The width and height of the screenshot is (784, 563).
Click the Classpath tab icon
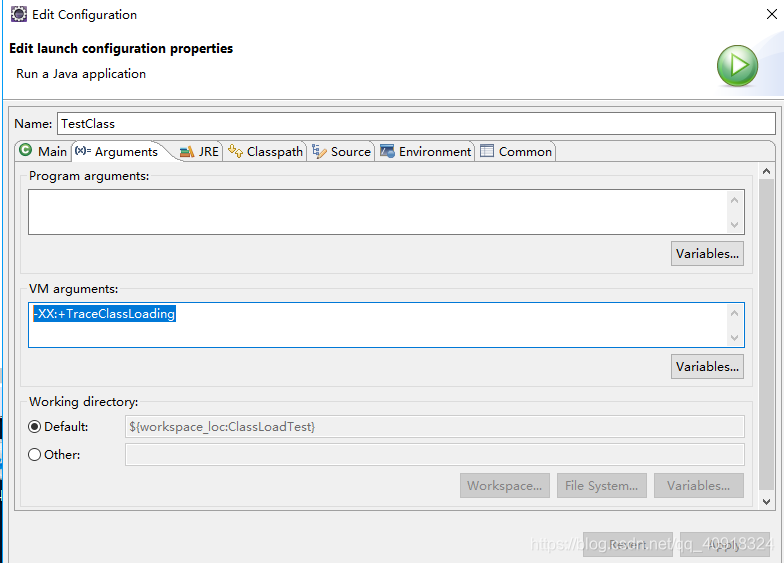pyautogui.click(x=235, y=150)
